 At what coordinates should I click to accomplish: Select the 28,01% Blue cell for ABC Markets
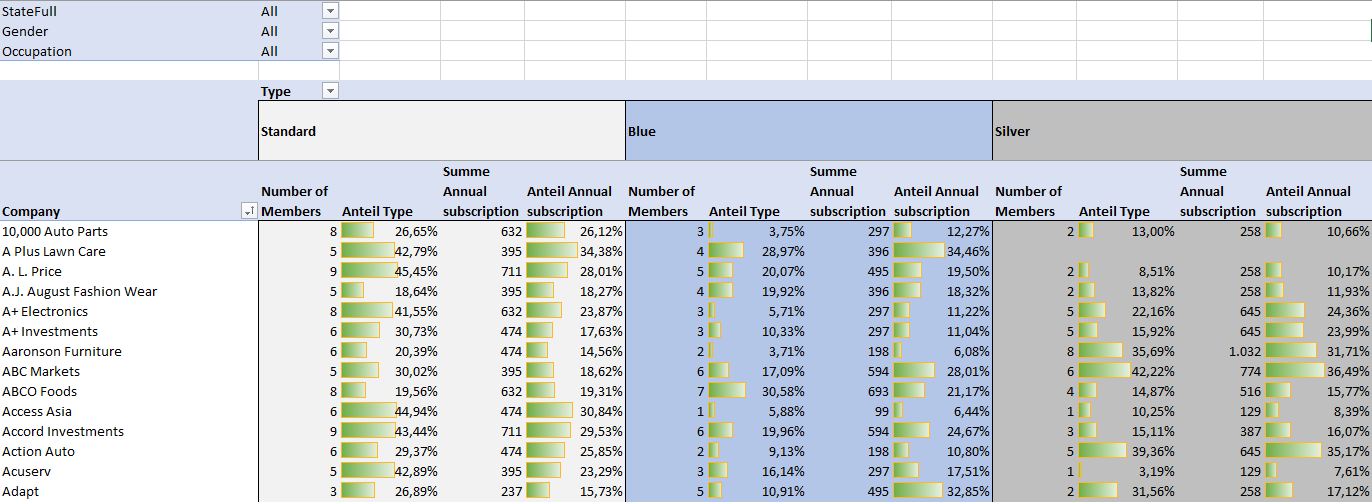pyautogui.click(x=942, y=371)
